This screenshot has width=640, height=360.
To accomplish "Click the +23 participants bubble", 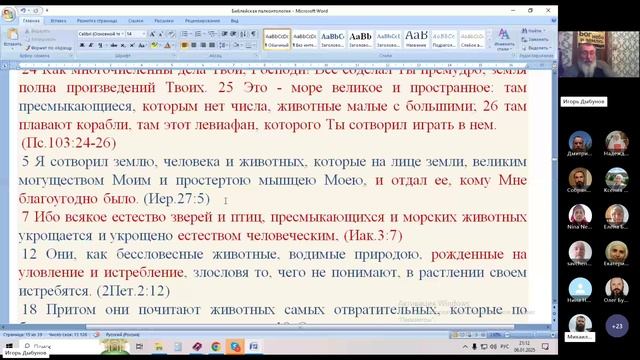I will click(617, 326).
